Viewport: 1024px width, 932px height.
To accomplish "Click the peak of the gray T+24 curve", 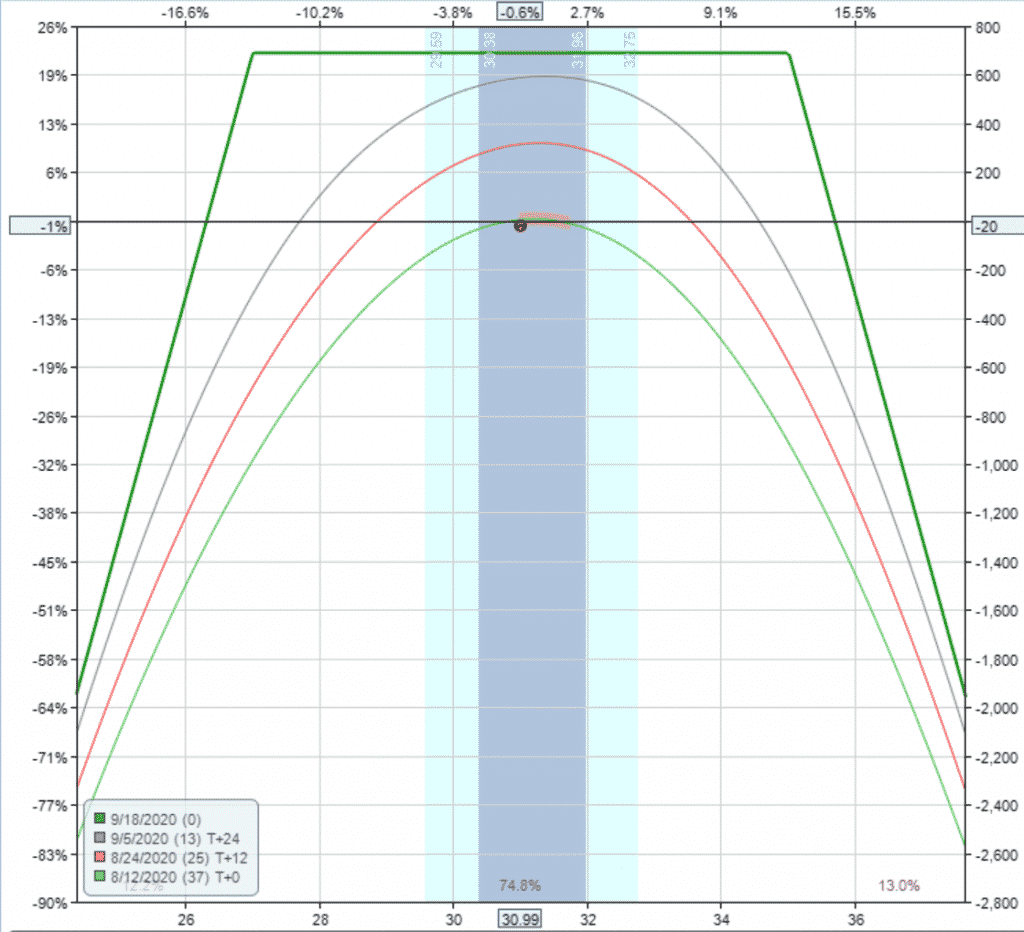I will click(546, 76).
